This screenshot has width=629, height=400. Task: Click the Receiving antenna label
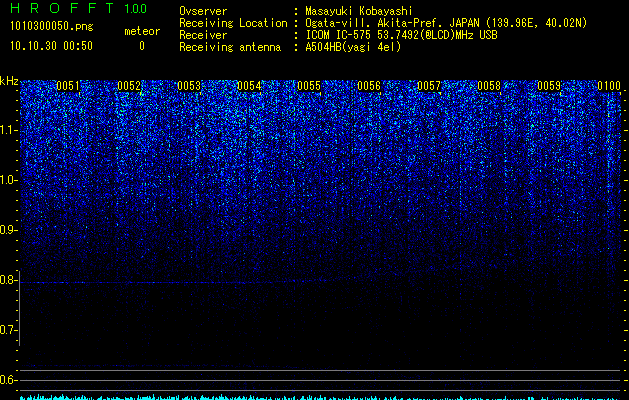tap(230, 47)
